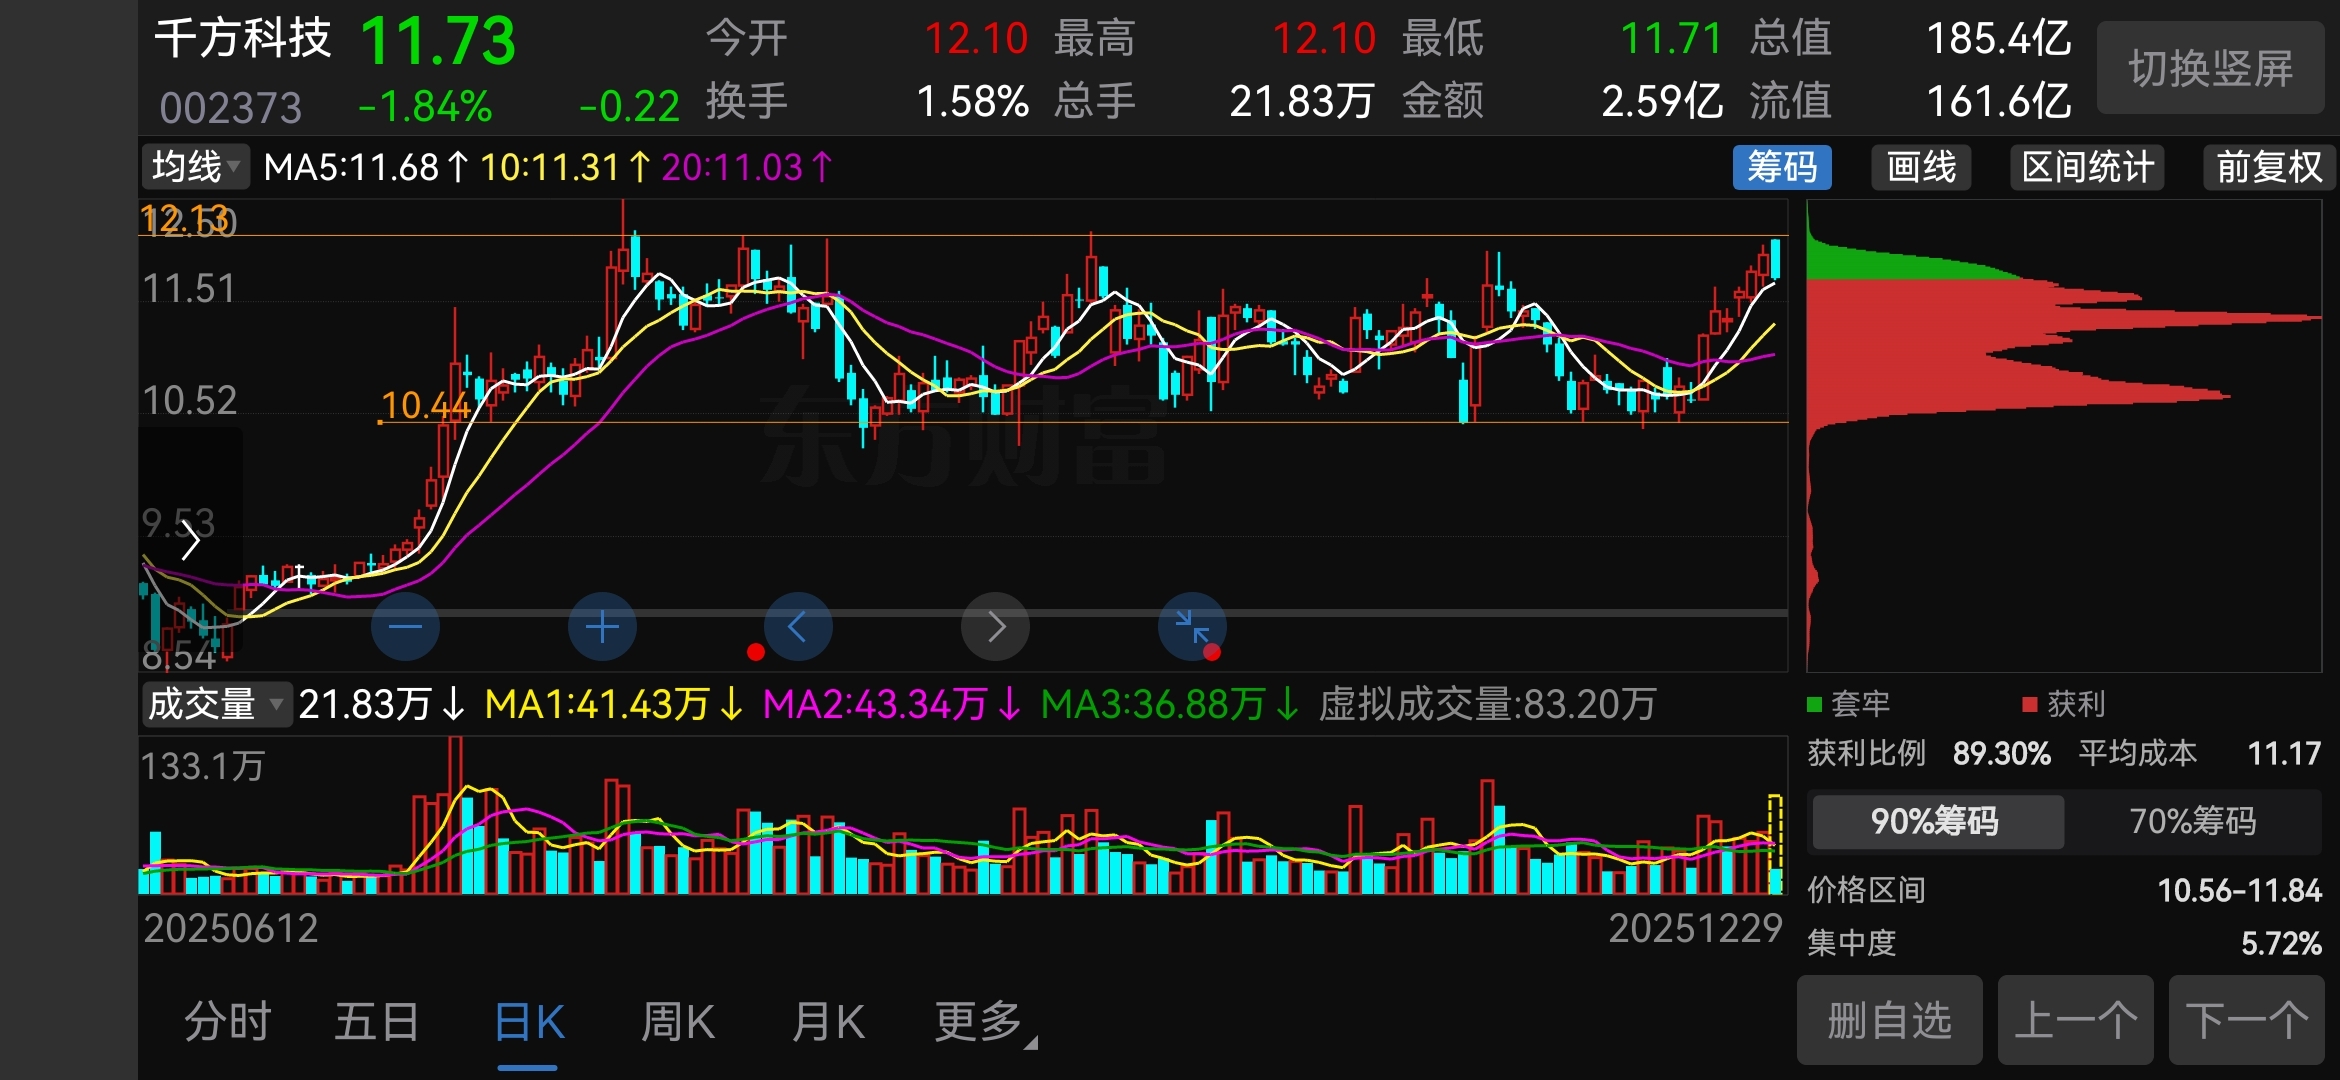The width and height of the screenshot is (2340, 1080).
Task: Switch to the 月K tab
Action: [828, 1022]
